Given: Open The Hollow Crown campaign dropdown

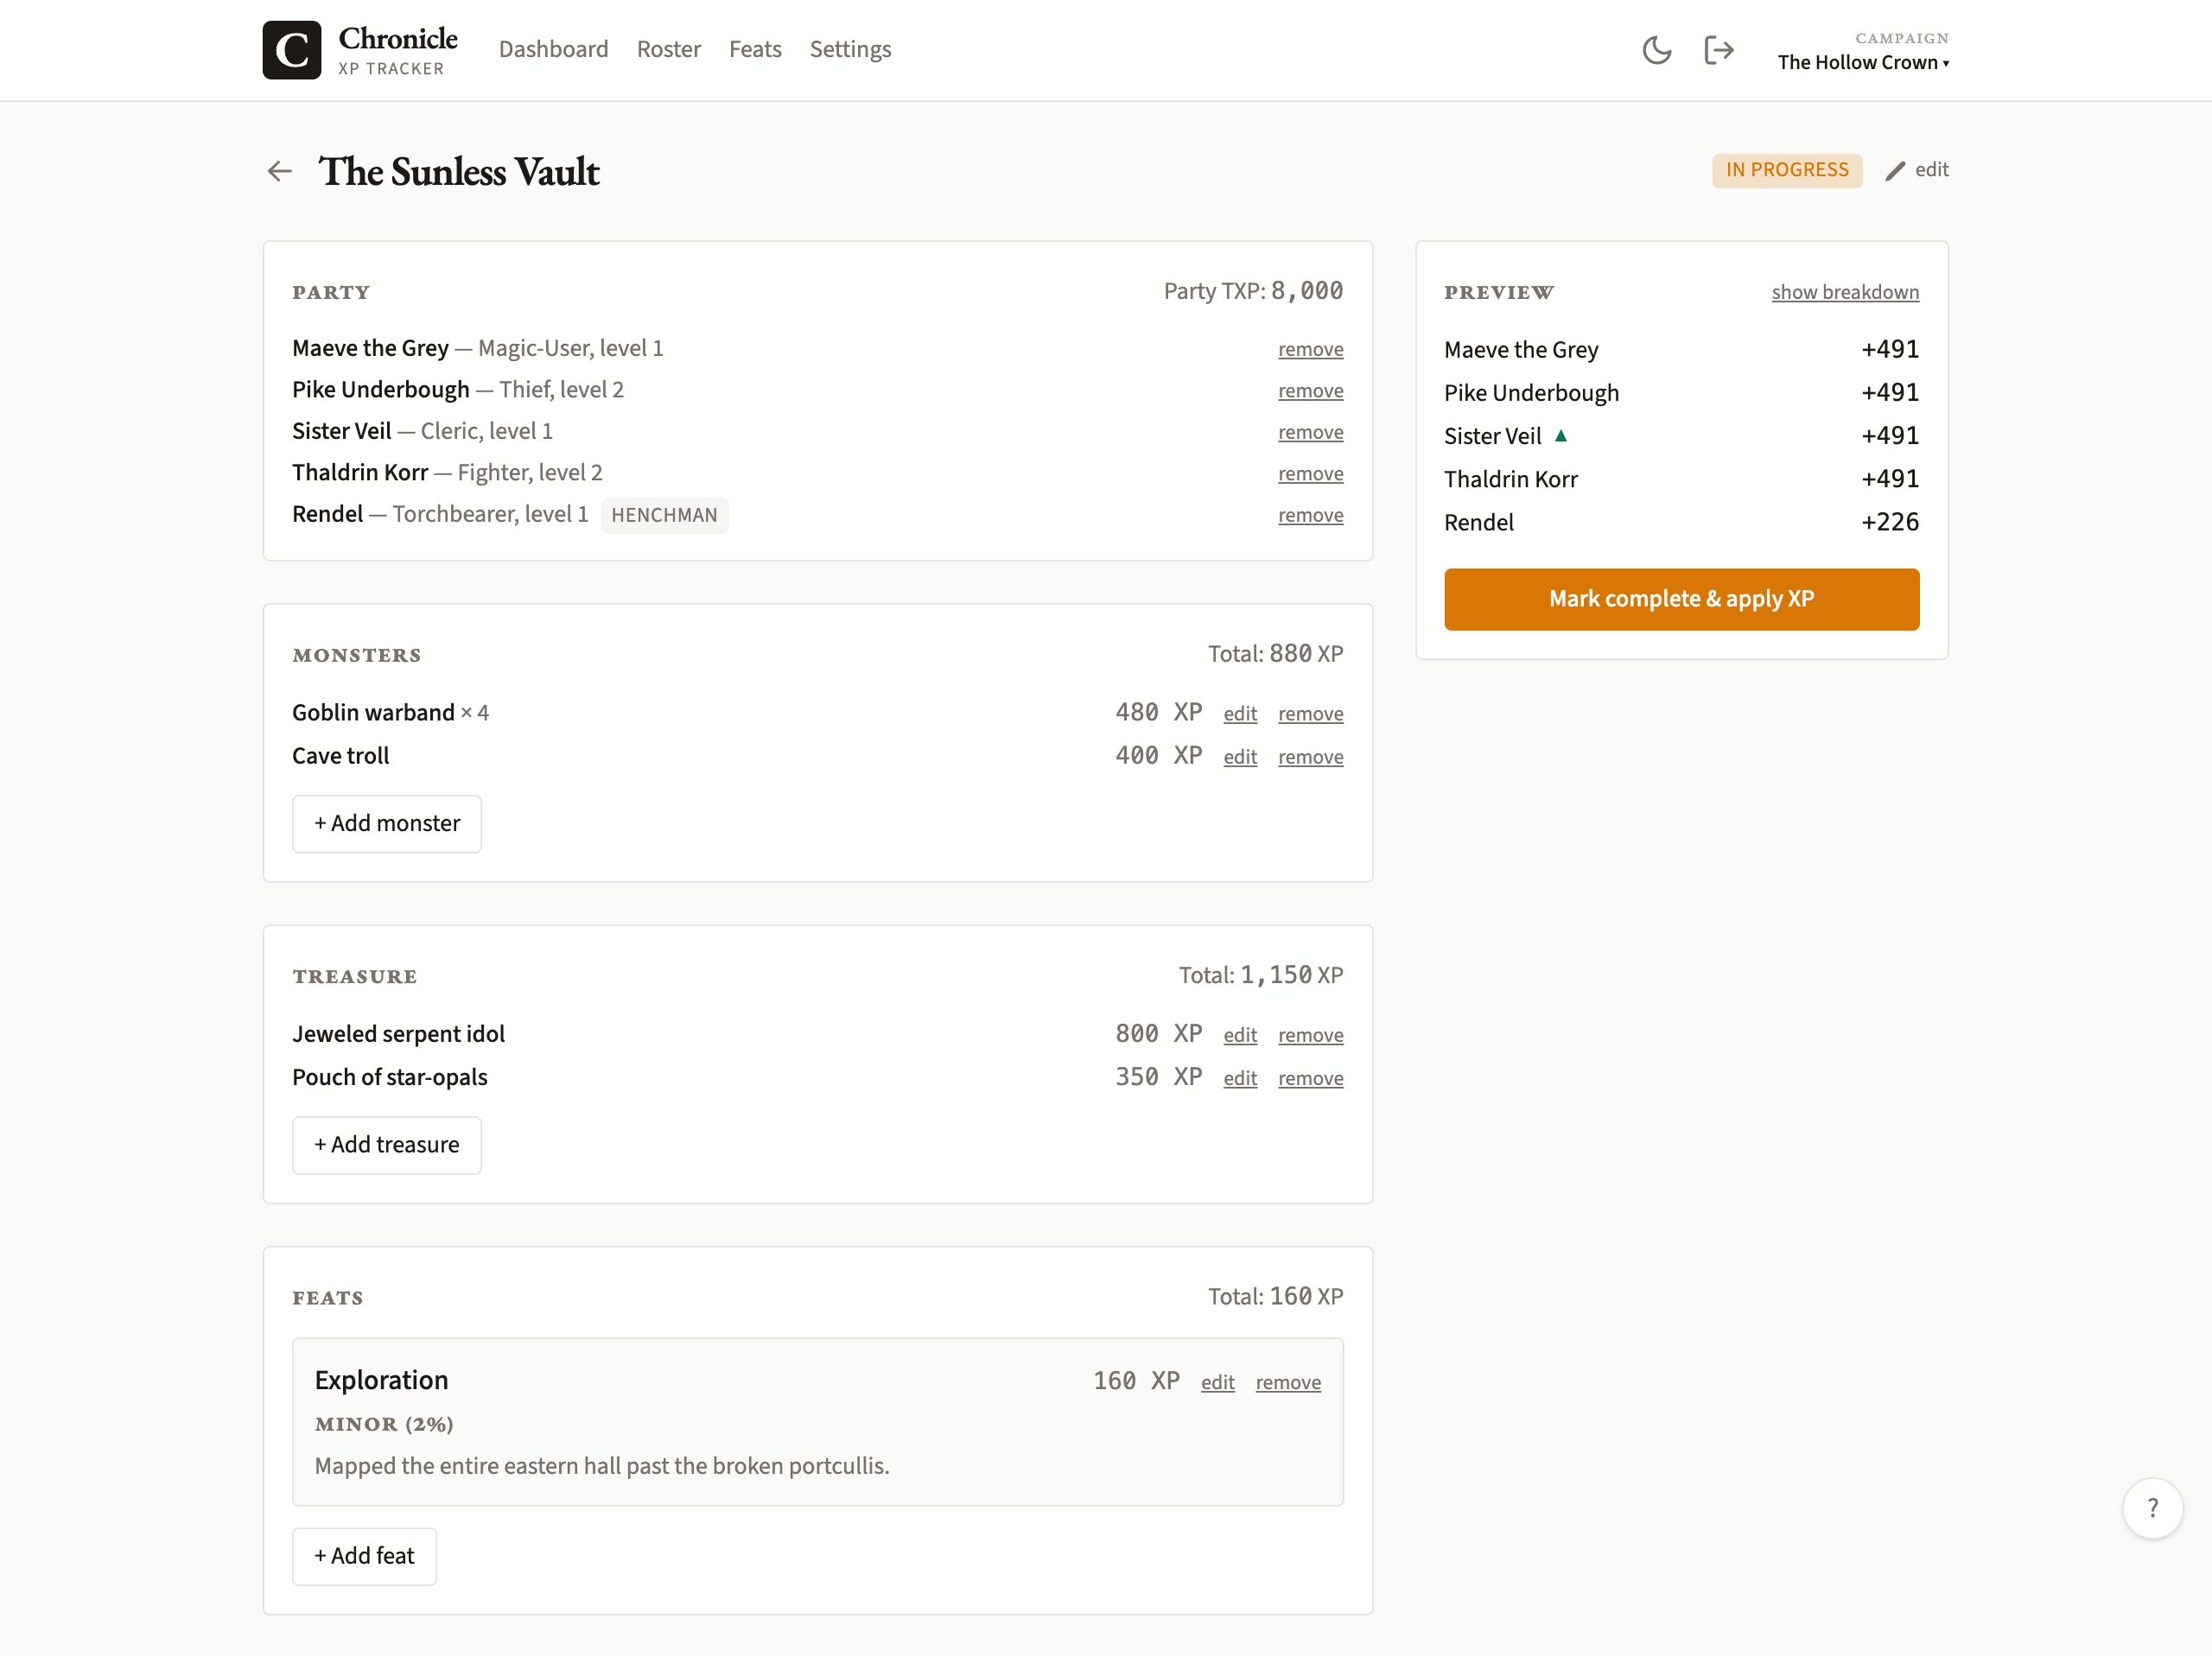Looking at the screenshot, I should coord(1863,62).
